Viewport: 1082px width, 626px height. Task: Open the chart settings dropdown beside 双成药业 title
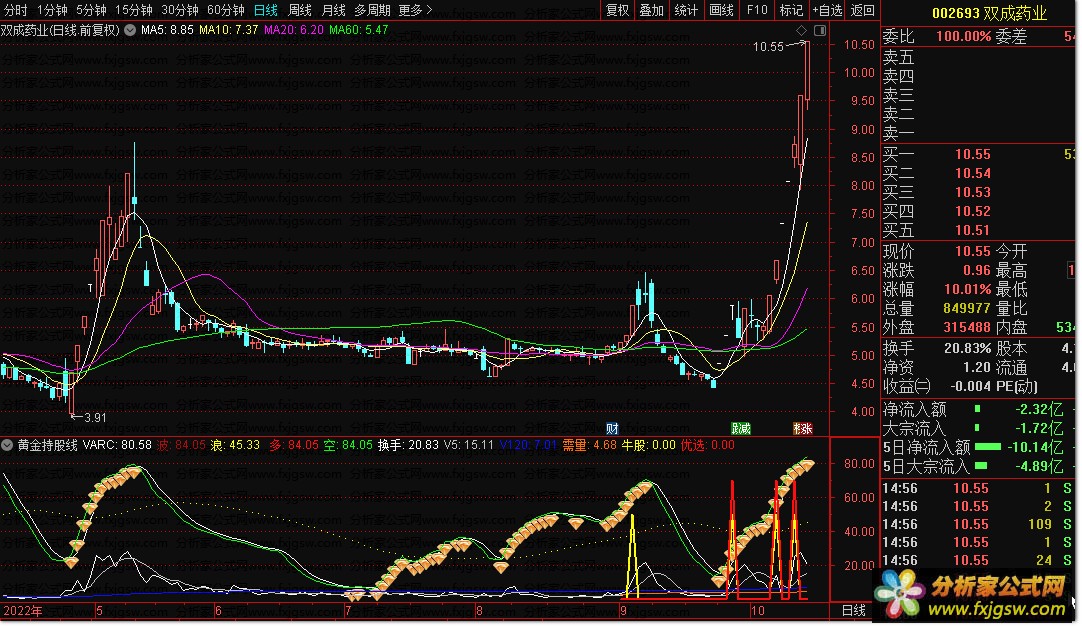[130, 30]
